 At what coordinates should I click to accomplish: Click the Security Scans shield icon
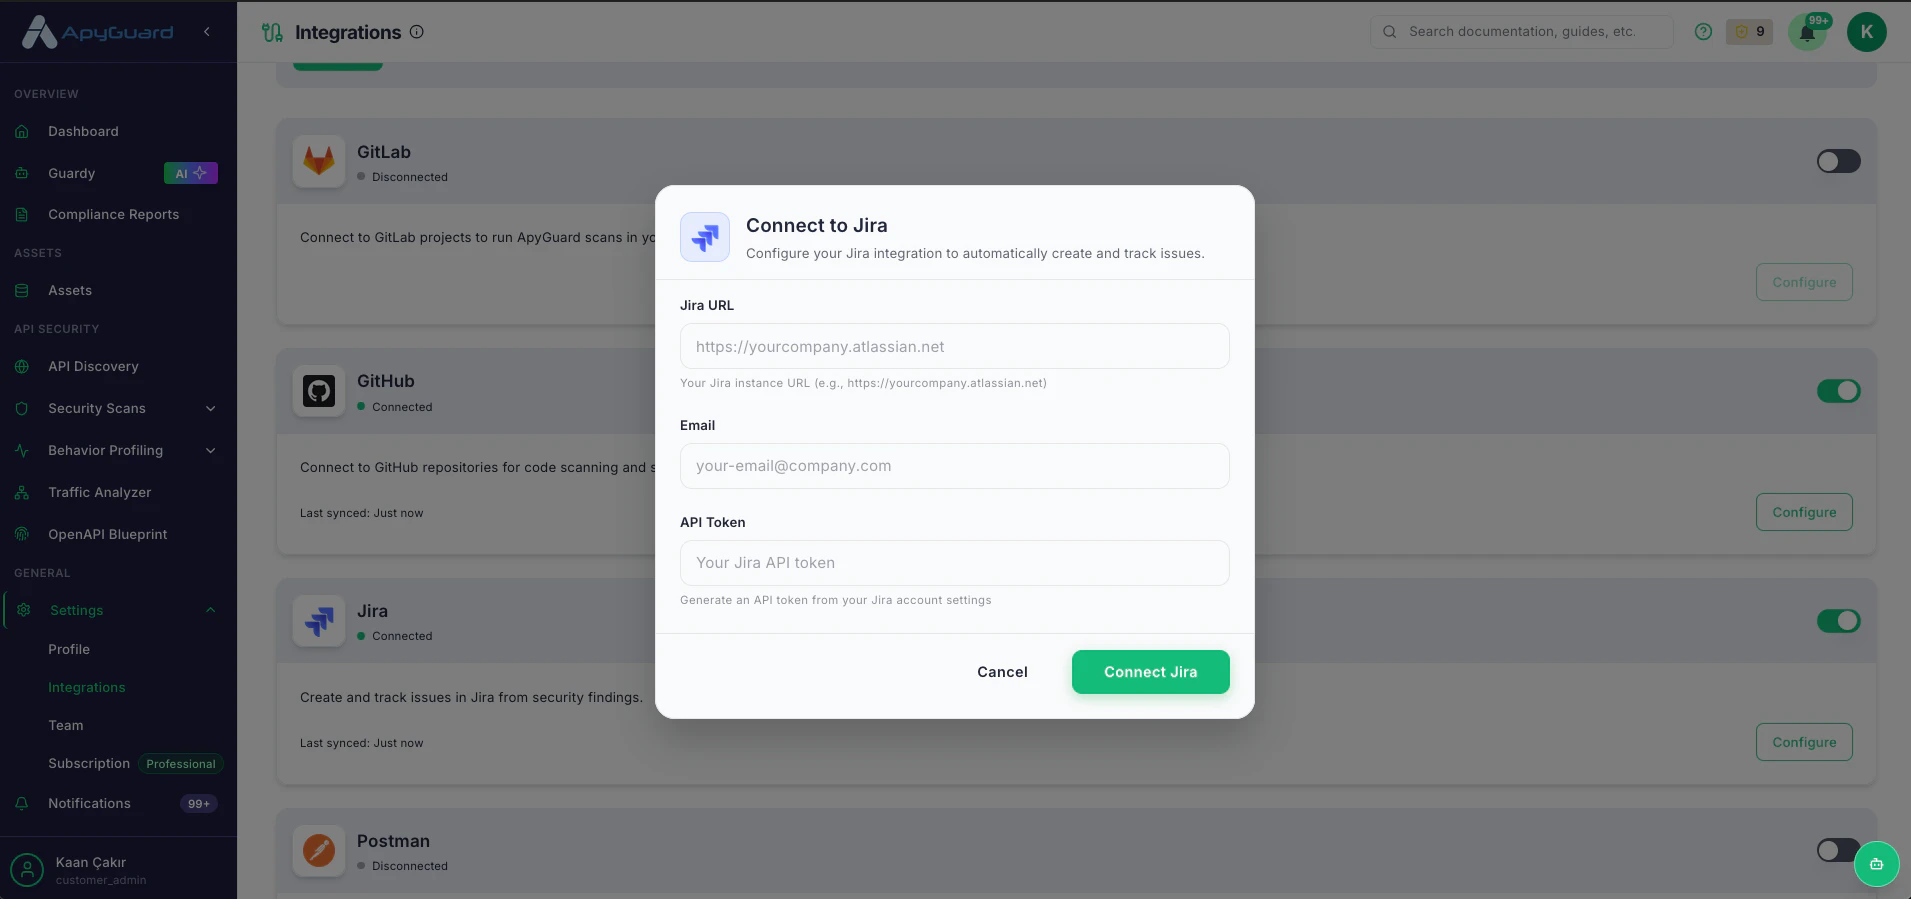pyautogui.click(x=22, y=409)
